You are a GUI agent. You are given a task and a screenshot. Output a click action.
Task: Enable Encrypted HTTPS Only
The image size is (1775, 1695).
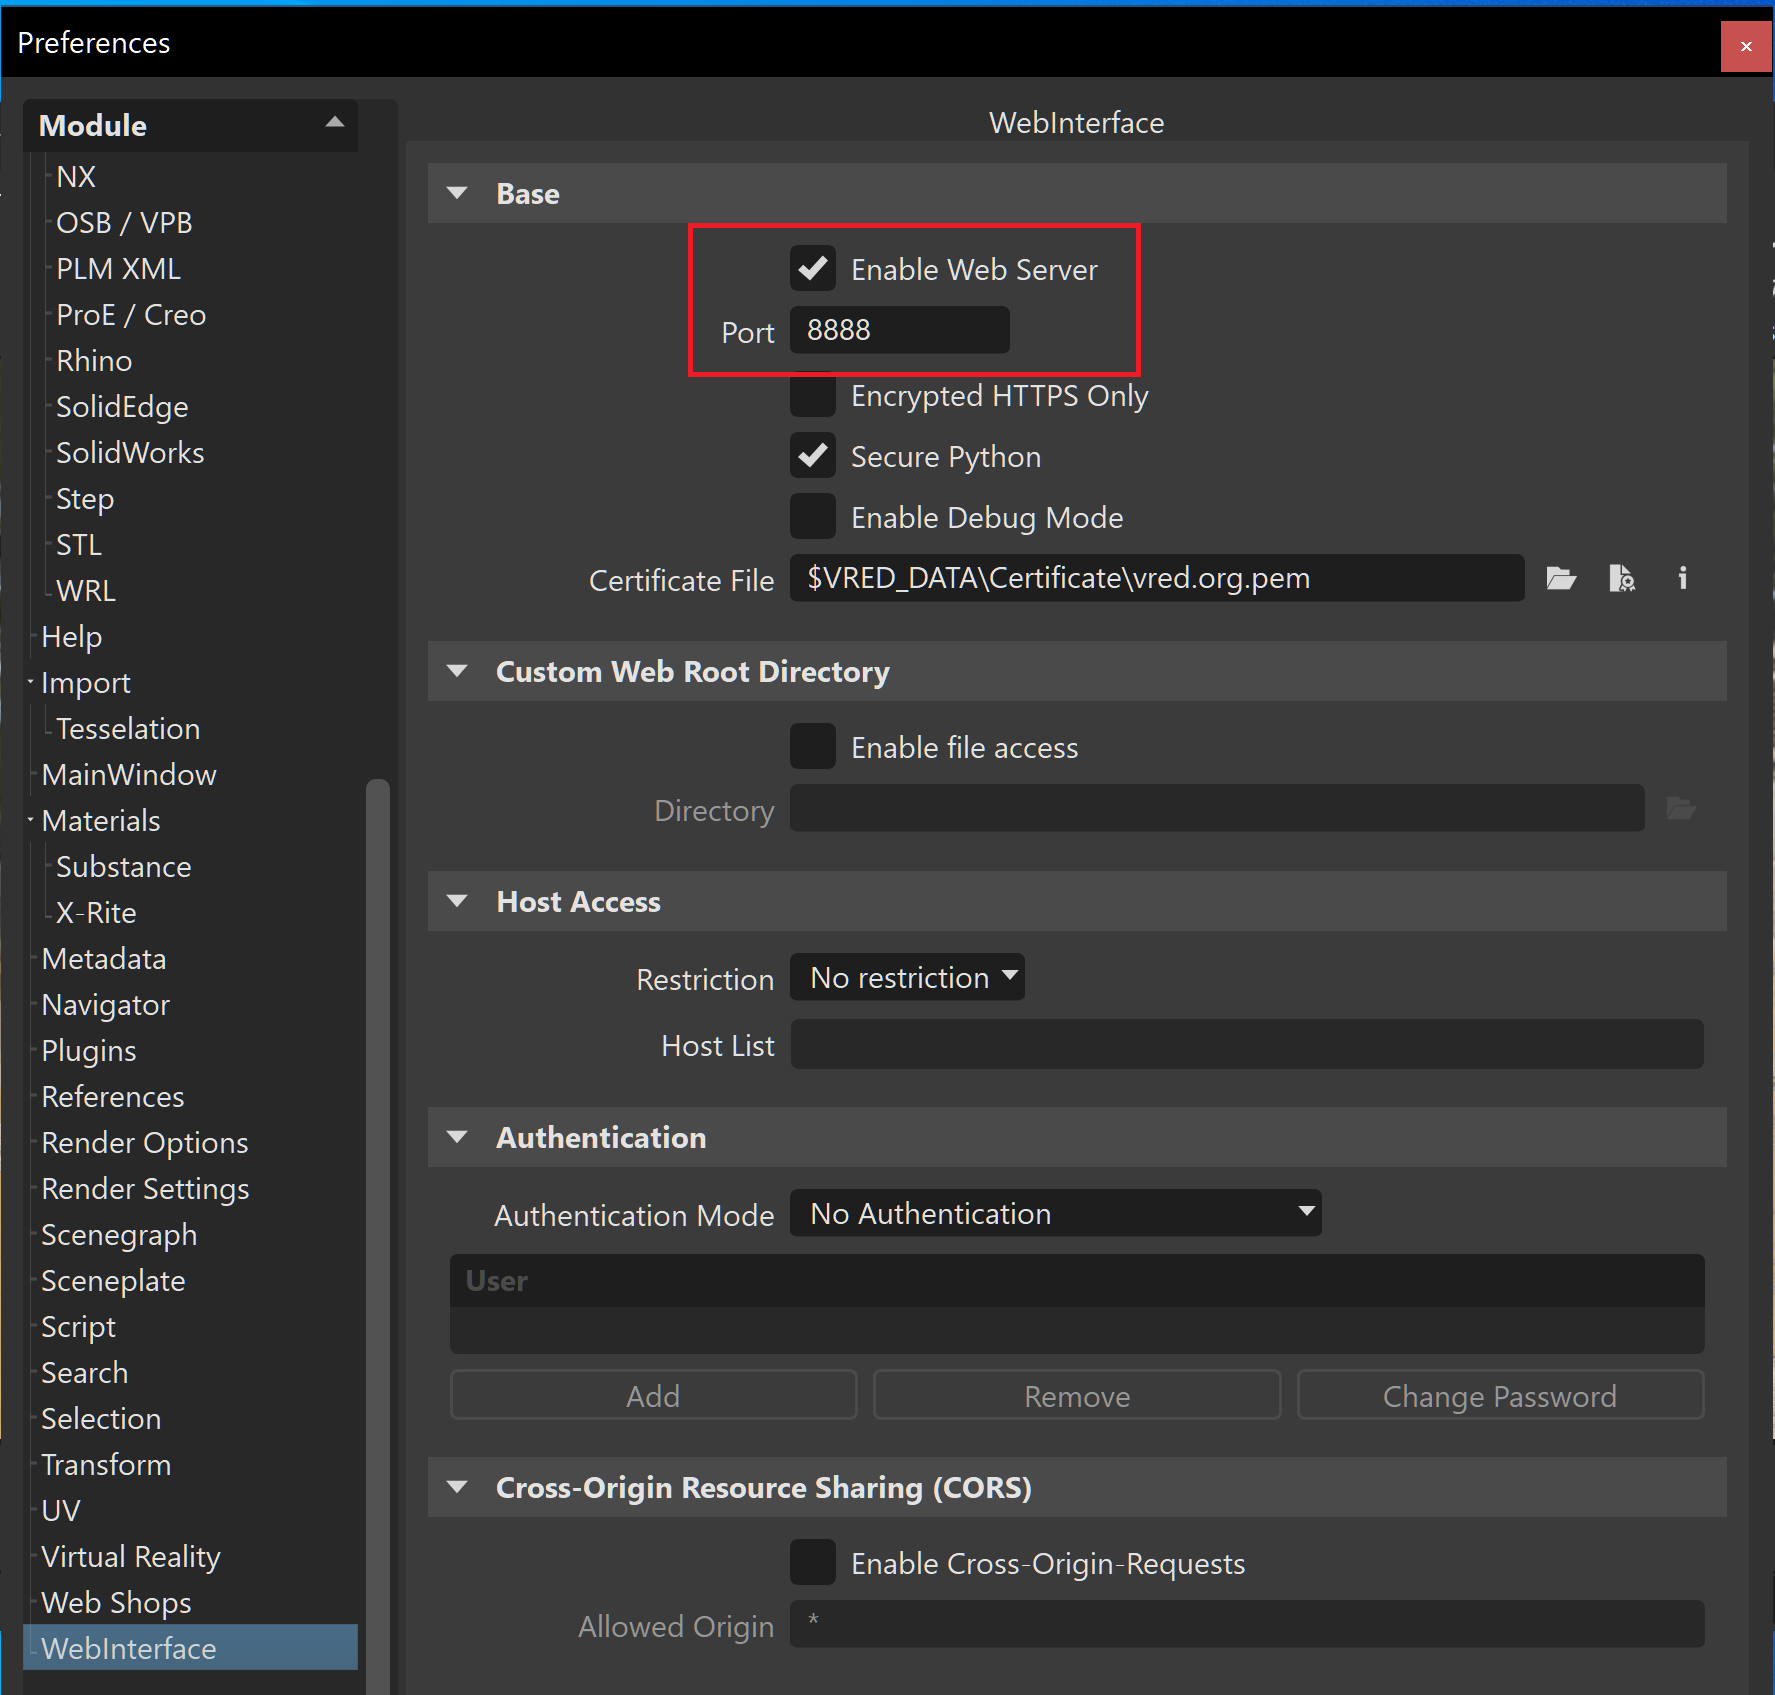pyautogui.click(x=813, y=395)
